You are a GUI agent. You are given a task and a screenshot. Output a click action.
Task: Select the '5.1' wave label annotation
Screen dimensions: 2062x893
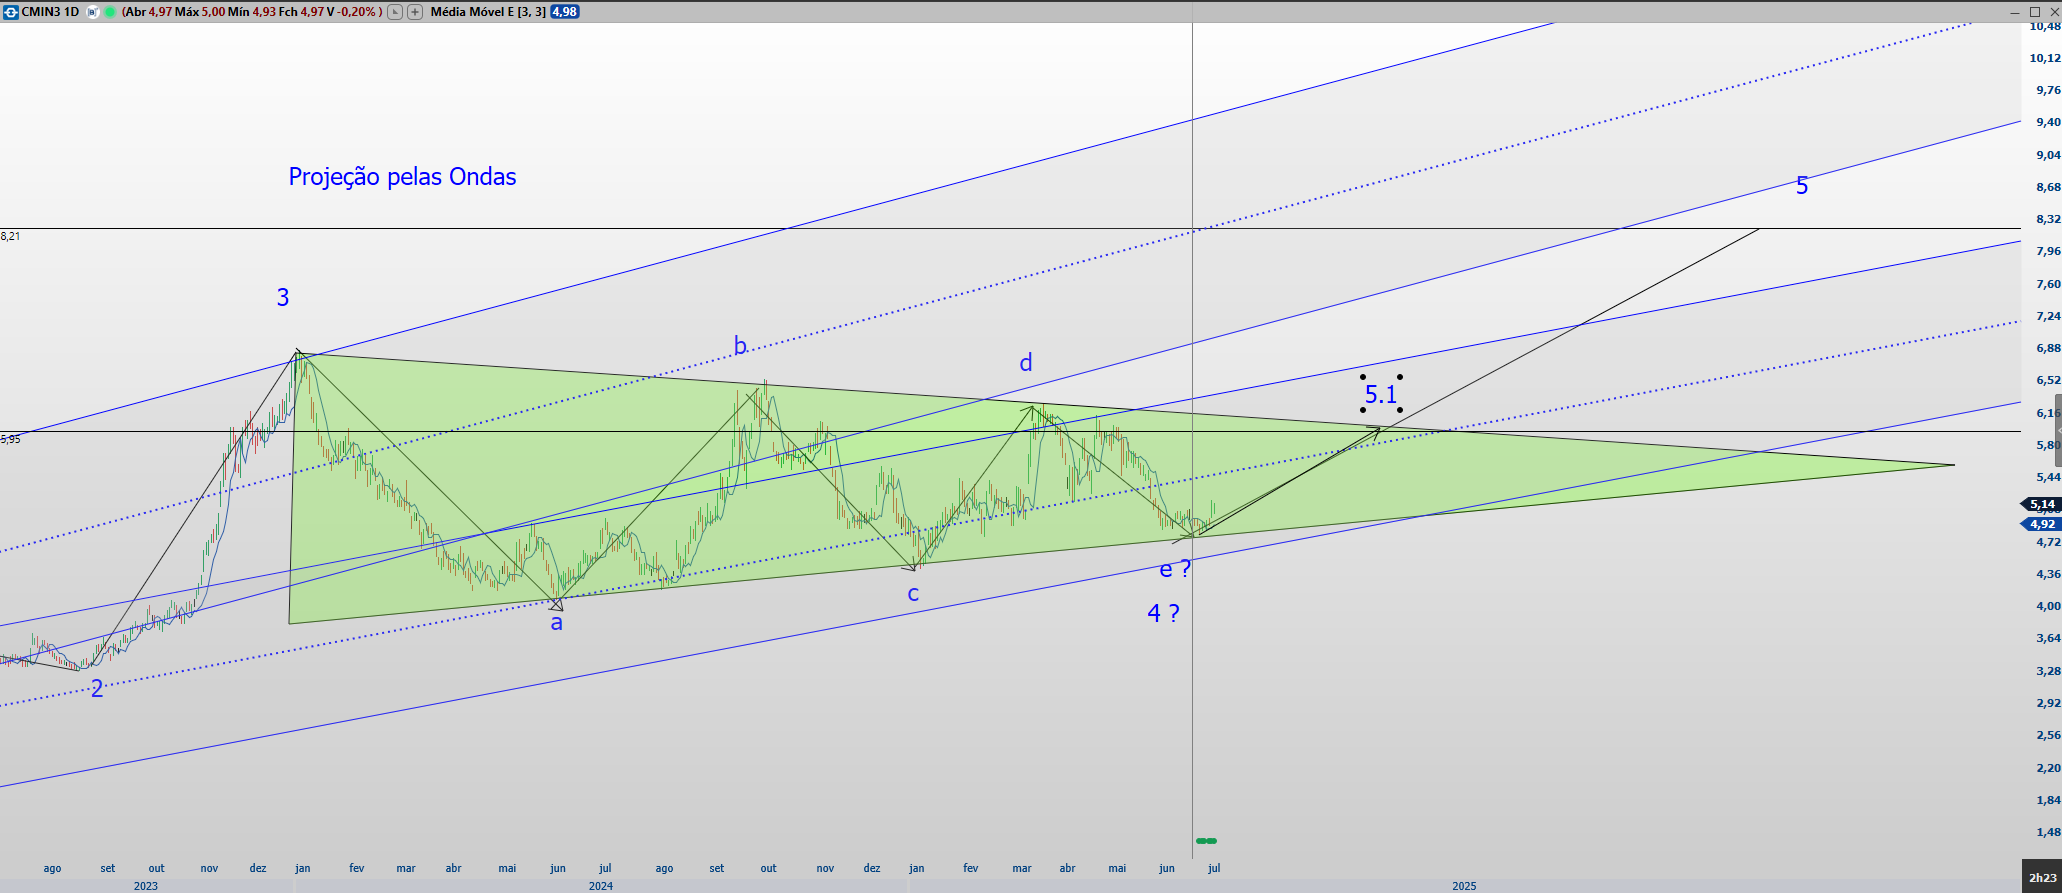coord(1381,394)
